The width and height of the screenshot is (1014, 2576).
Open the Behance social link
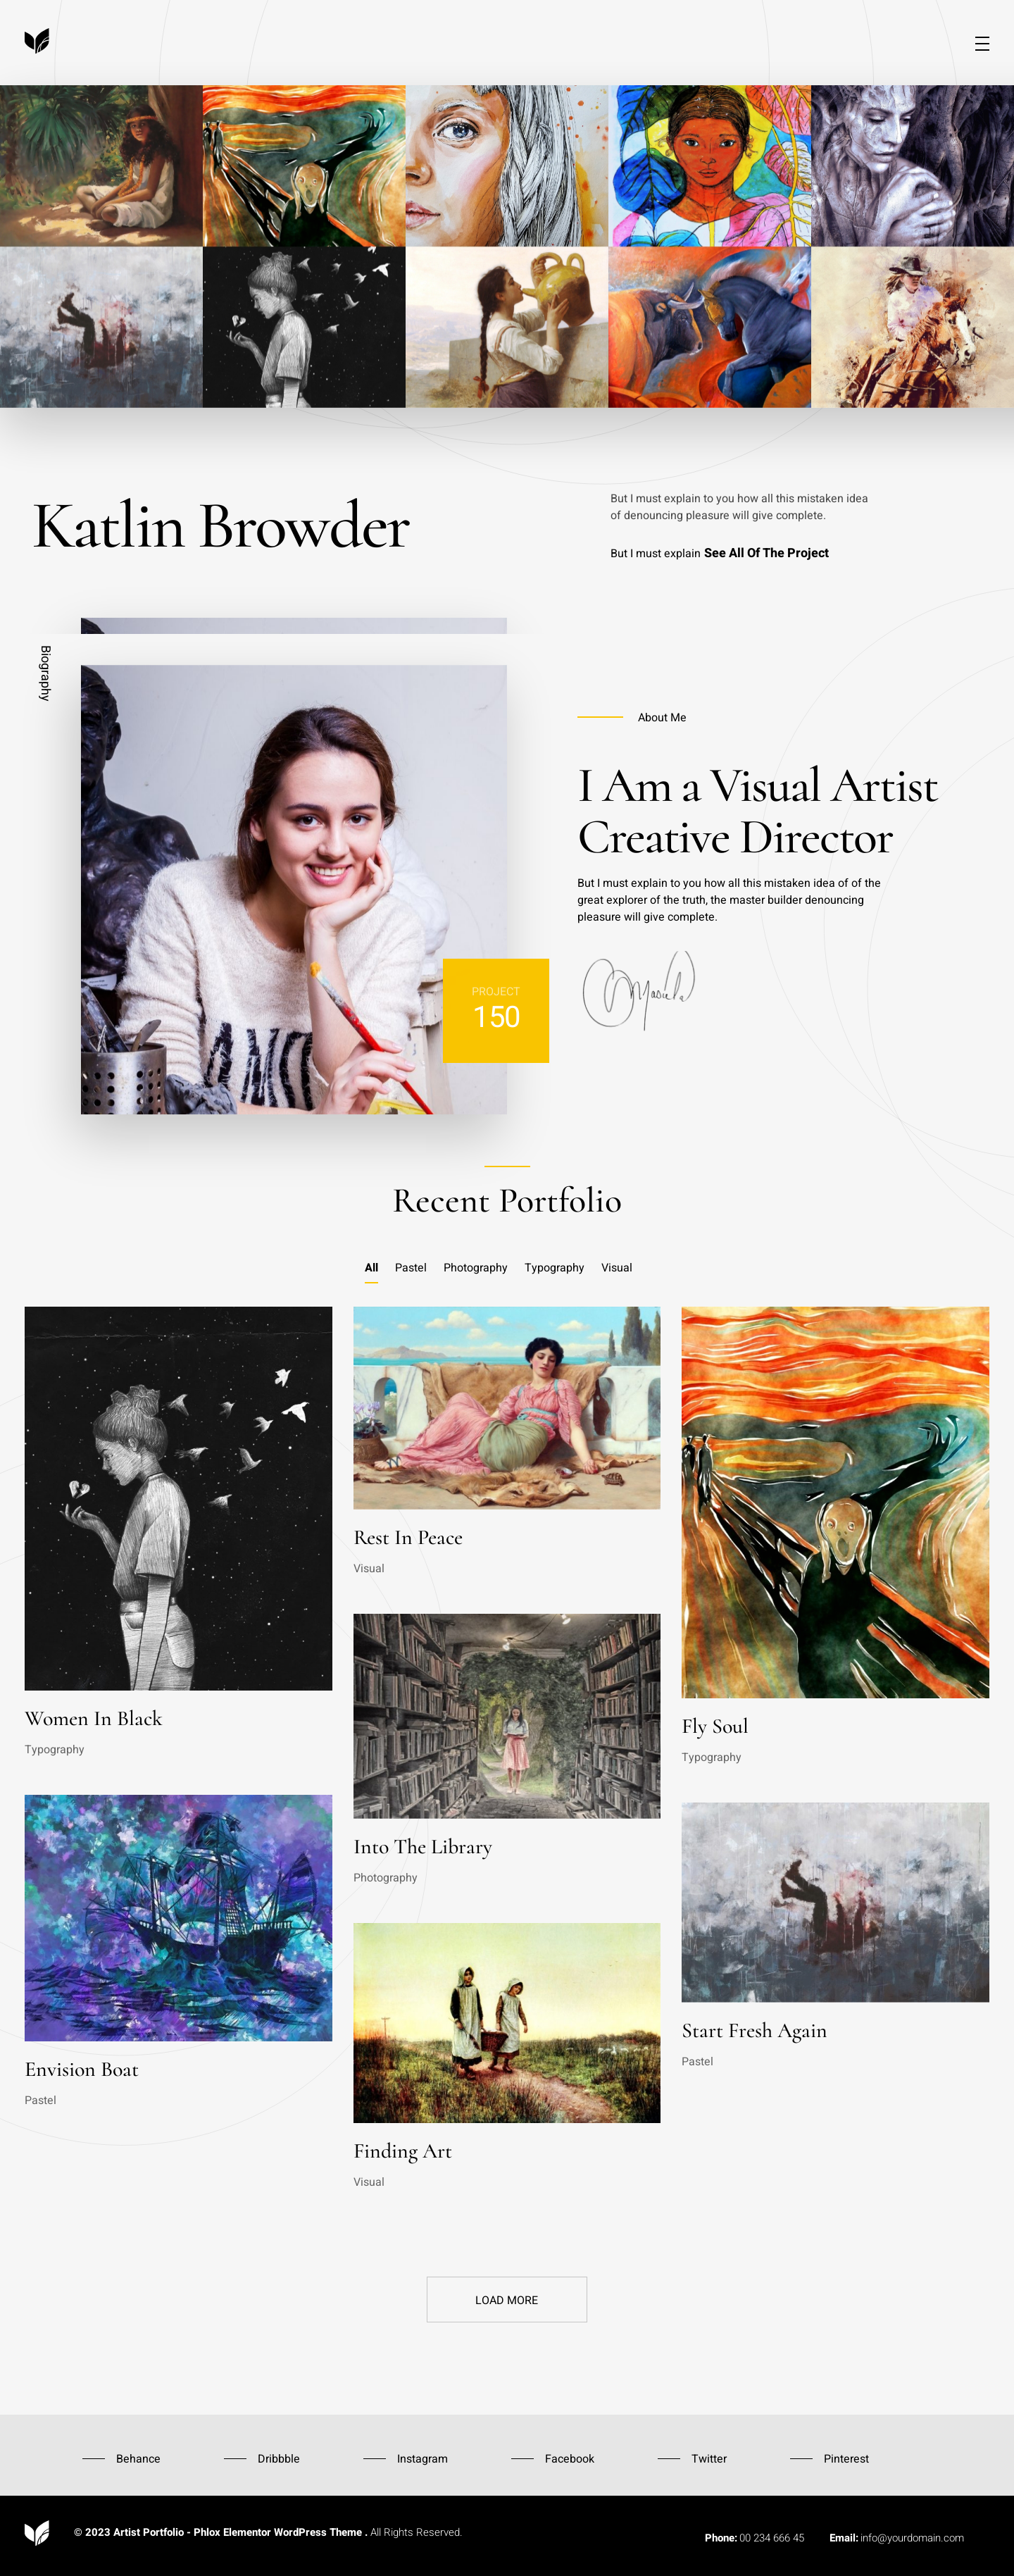(x=138, y=2458)
